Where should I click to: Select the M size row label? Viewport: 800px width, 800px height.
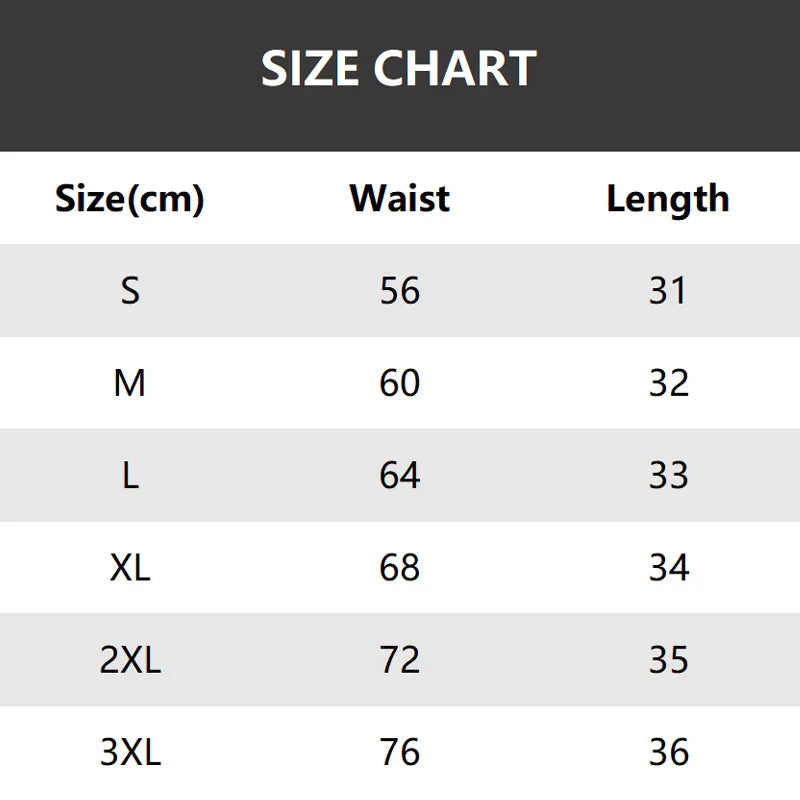[x=130, y=383]
